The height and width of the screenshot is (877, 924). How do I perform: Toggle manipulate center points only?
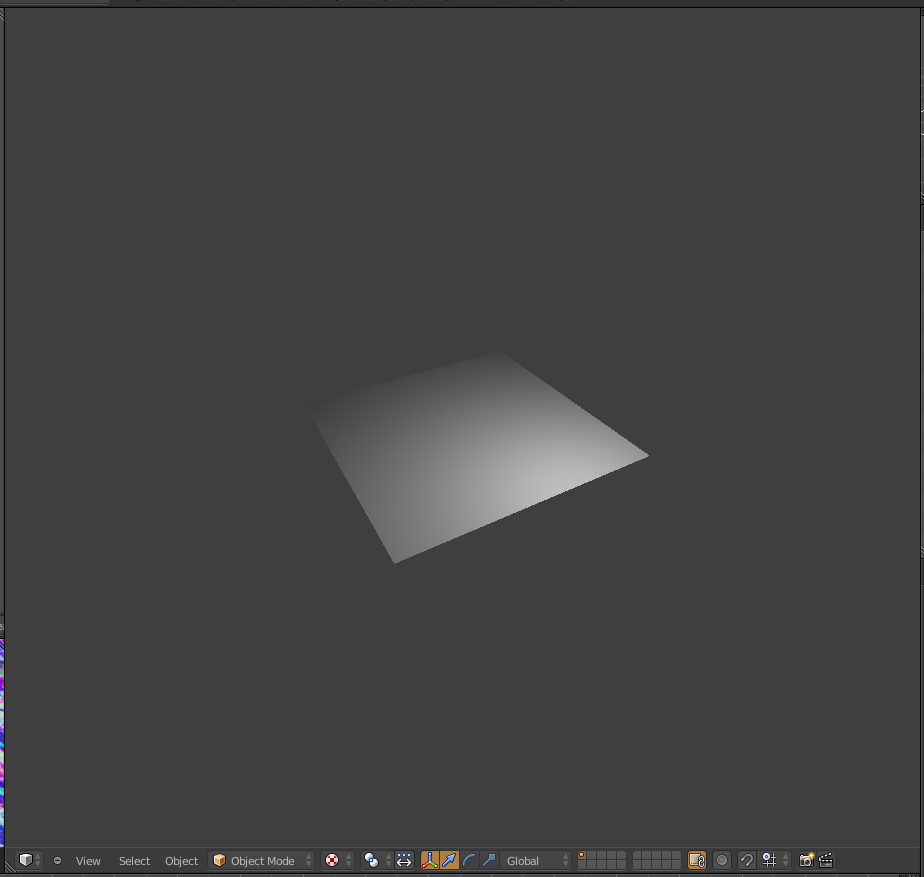[404, 860]
